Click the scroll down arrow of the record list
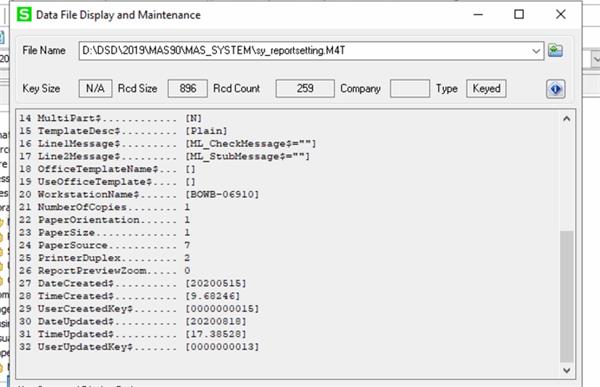This screenshot has height=387, width=600. [x=567, y=370]
